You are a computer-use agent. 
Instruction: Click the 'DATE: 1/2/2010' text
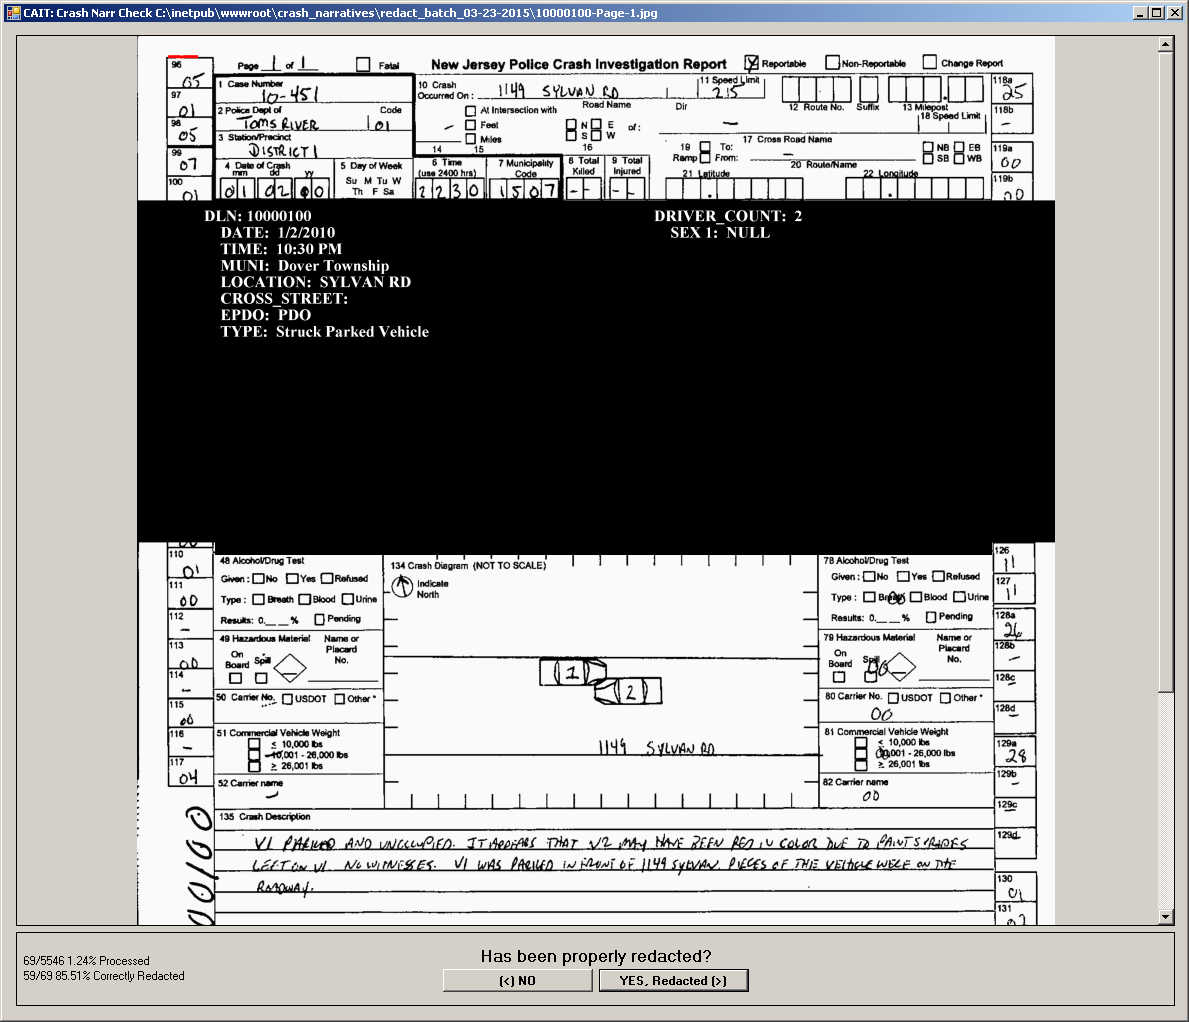point(278,233)
